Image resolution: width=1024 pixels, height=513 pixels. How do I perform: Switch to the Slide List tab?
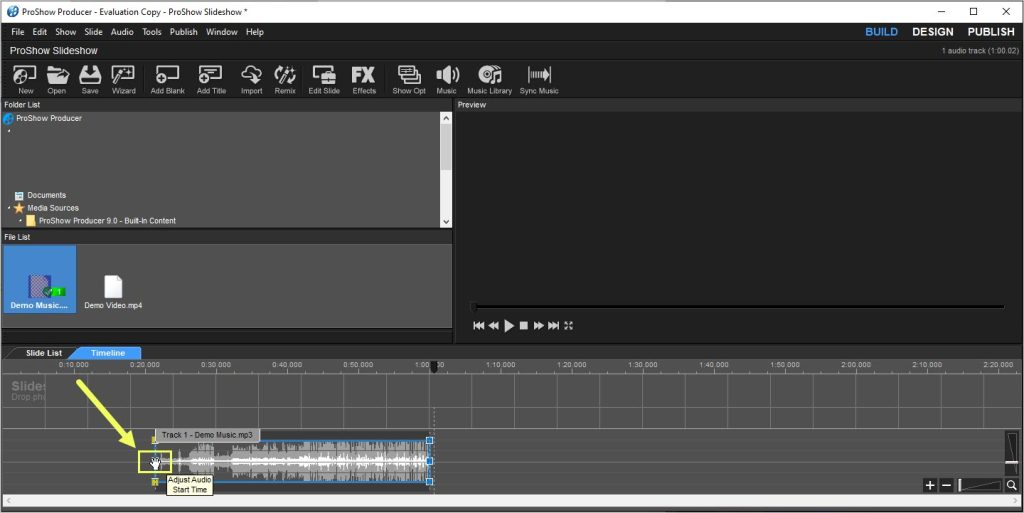[44, 353]
